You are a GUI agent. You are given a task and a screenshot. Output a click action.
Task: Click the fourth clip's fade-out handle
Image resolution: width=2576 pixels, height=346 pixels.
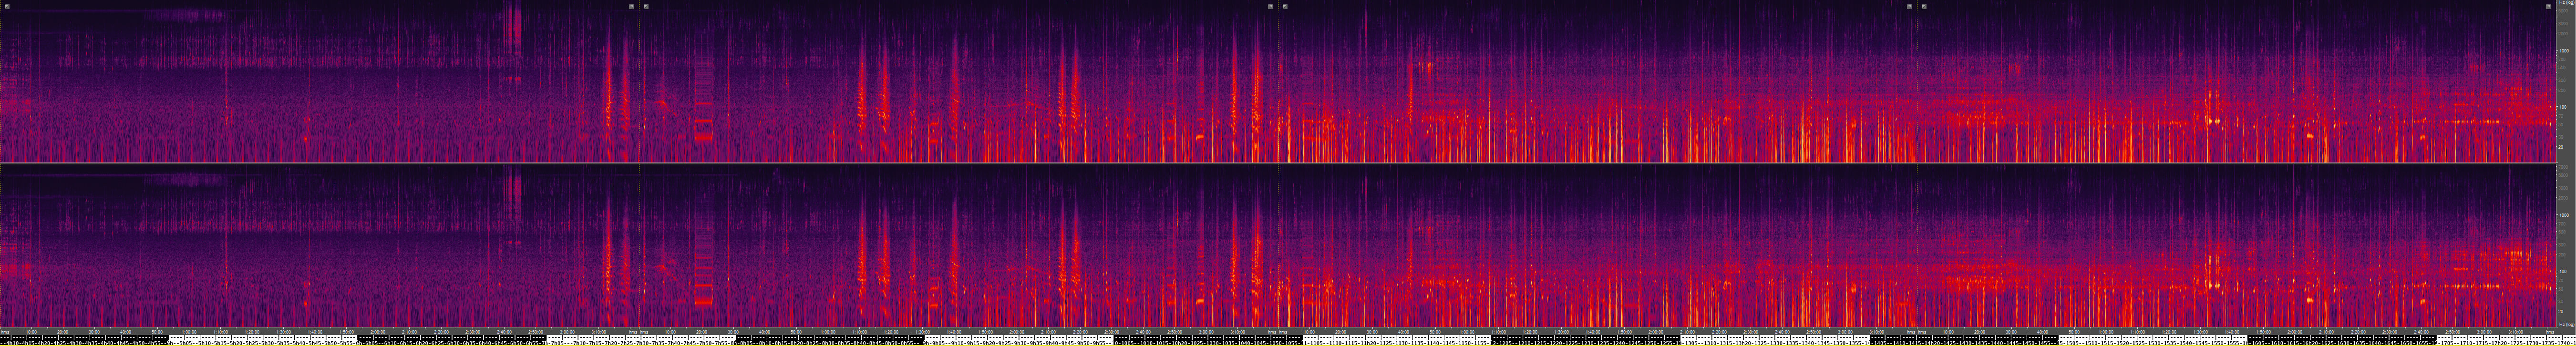2548,6
